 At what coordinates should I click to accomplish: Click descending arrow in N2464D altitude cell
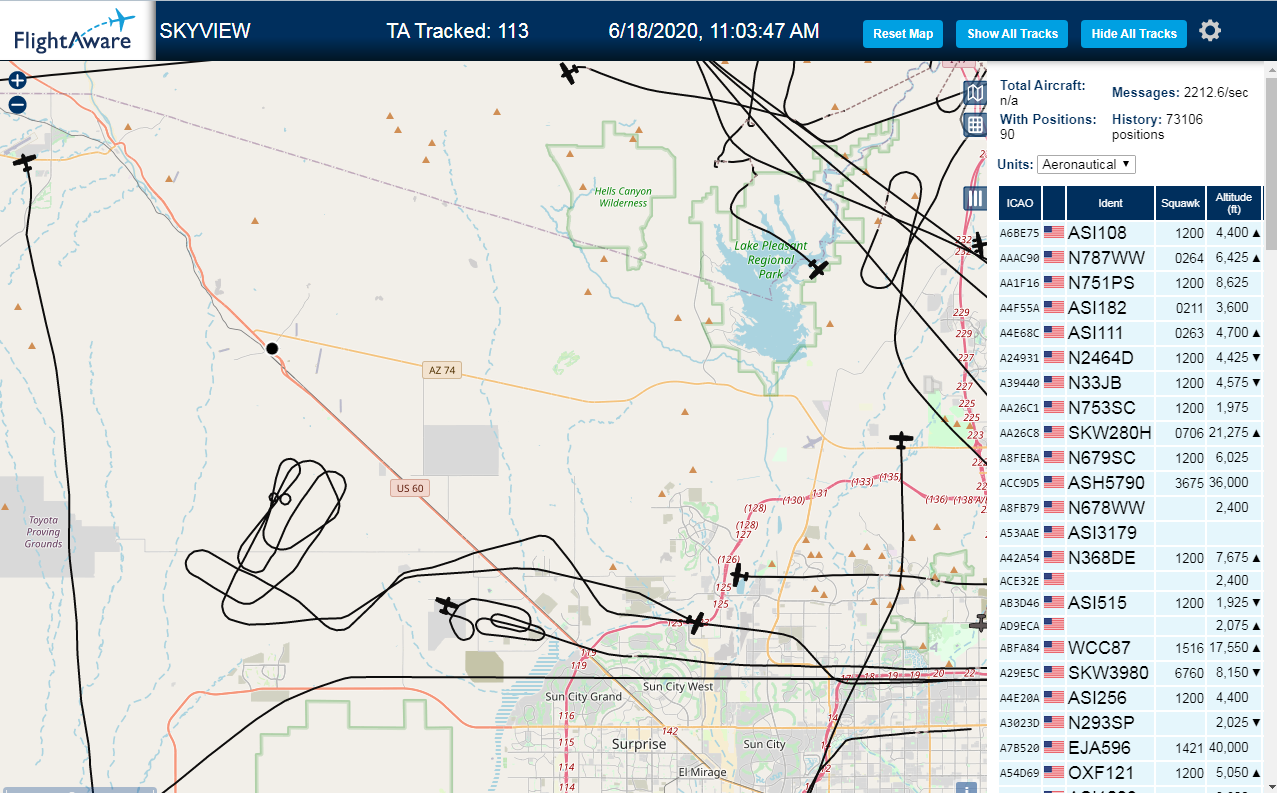click(1257, 357)
